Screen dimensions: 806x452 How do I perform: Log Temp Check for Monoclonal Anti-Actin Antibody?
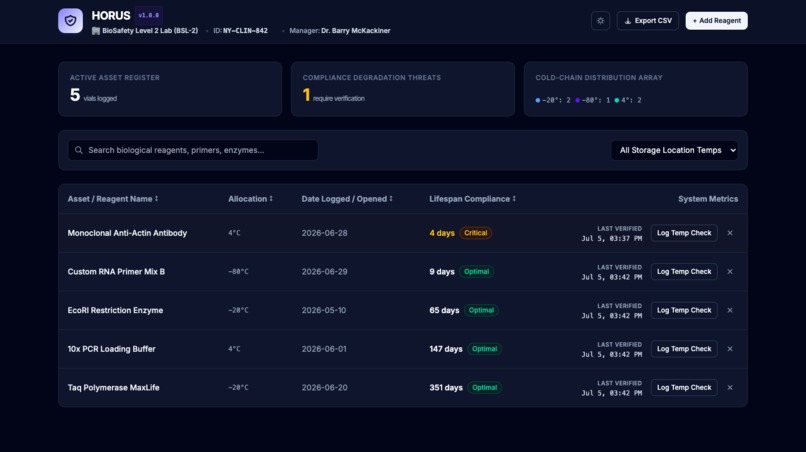pos(684,233)
